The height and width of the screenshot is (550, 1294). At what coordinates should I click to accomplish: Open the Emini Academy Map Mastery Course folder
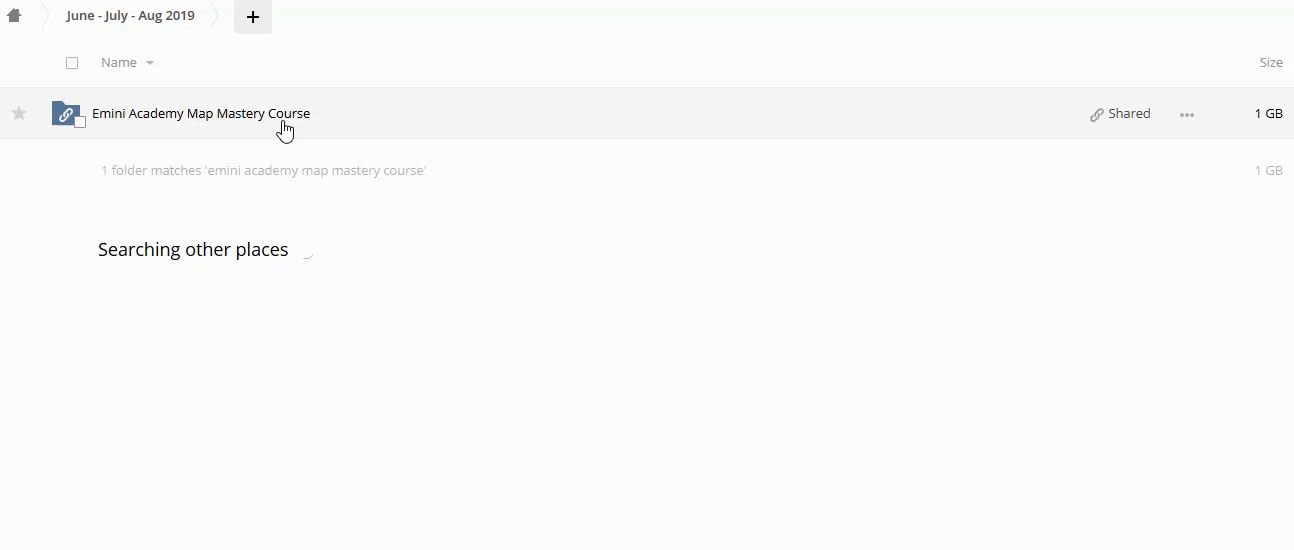(x=201, y=113)
